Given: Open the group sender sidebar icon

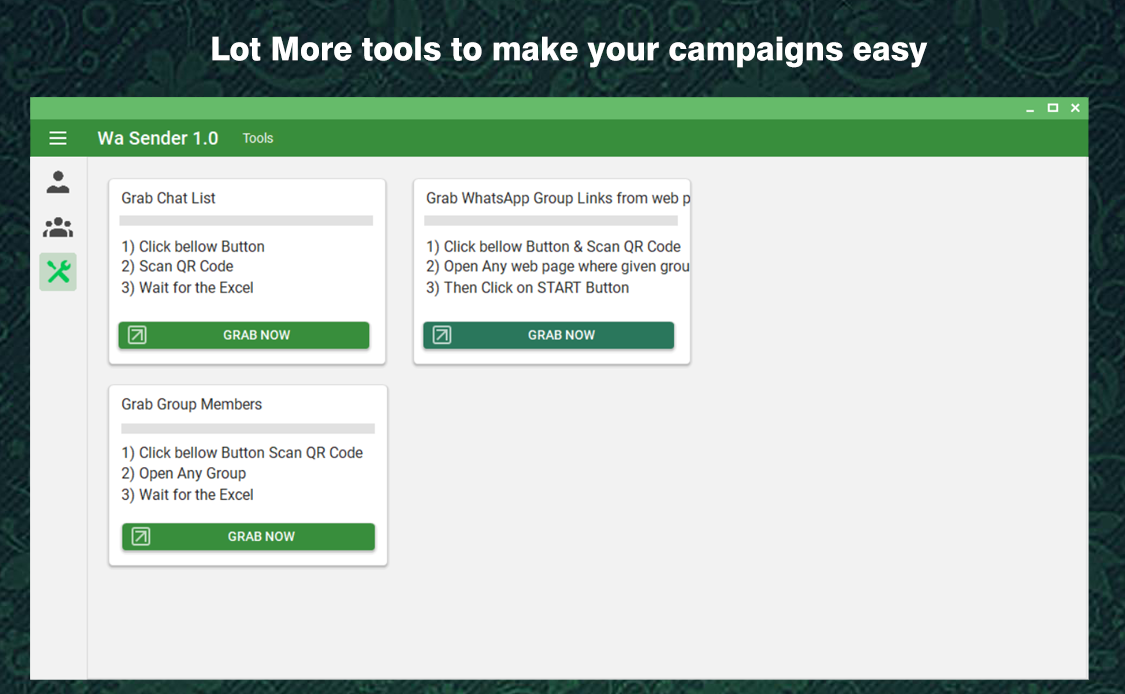Looking at the screenshot, I should [58, 228].
